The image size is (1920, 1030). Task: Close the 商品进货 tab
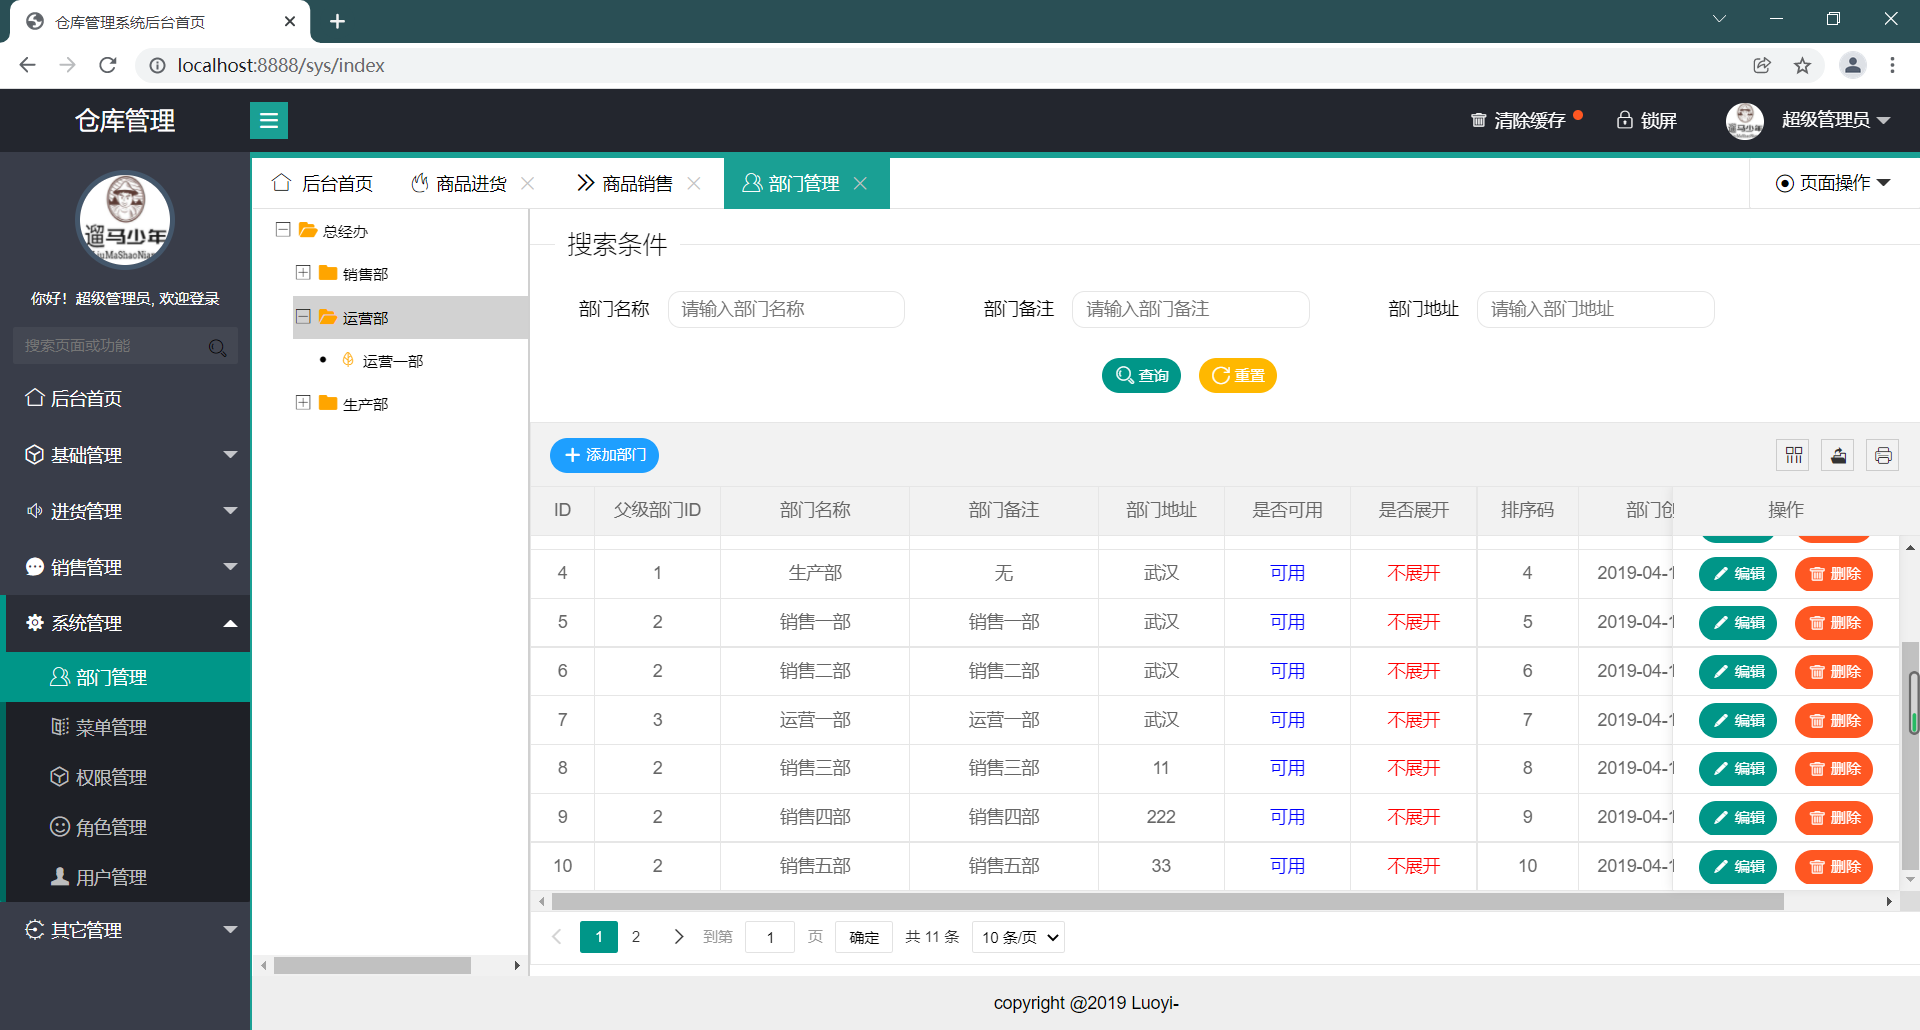528,183
